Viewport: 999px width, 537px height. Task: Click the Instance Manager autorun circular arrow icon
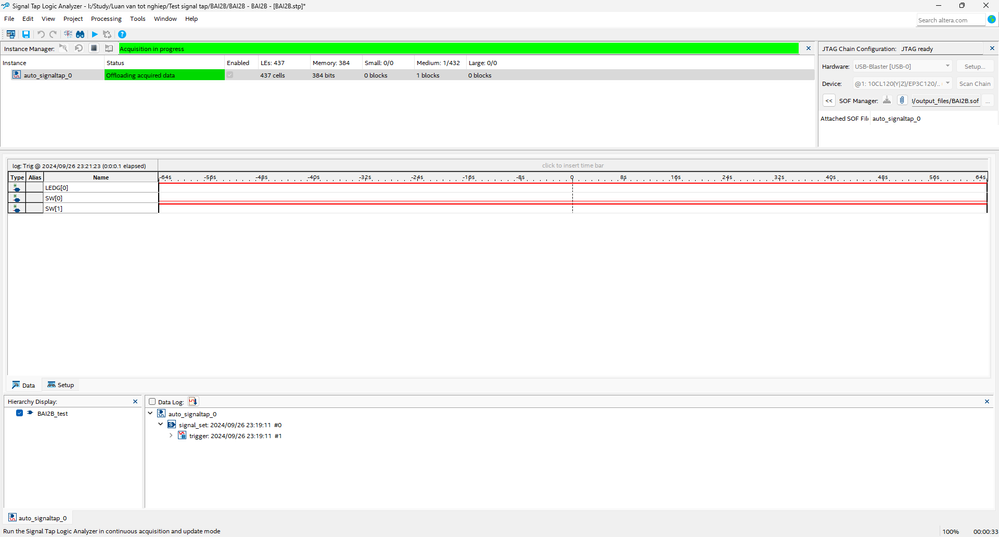pyautogui.click(x=79, y=48)
